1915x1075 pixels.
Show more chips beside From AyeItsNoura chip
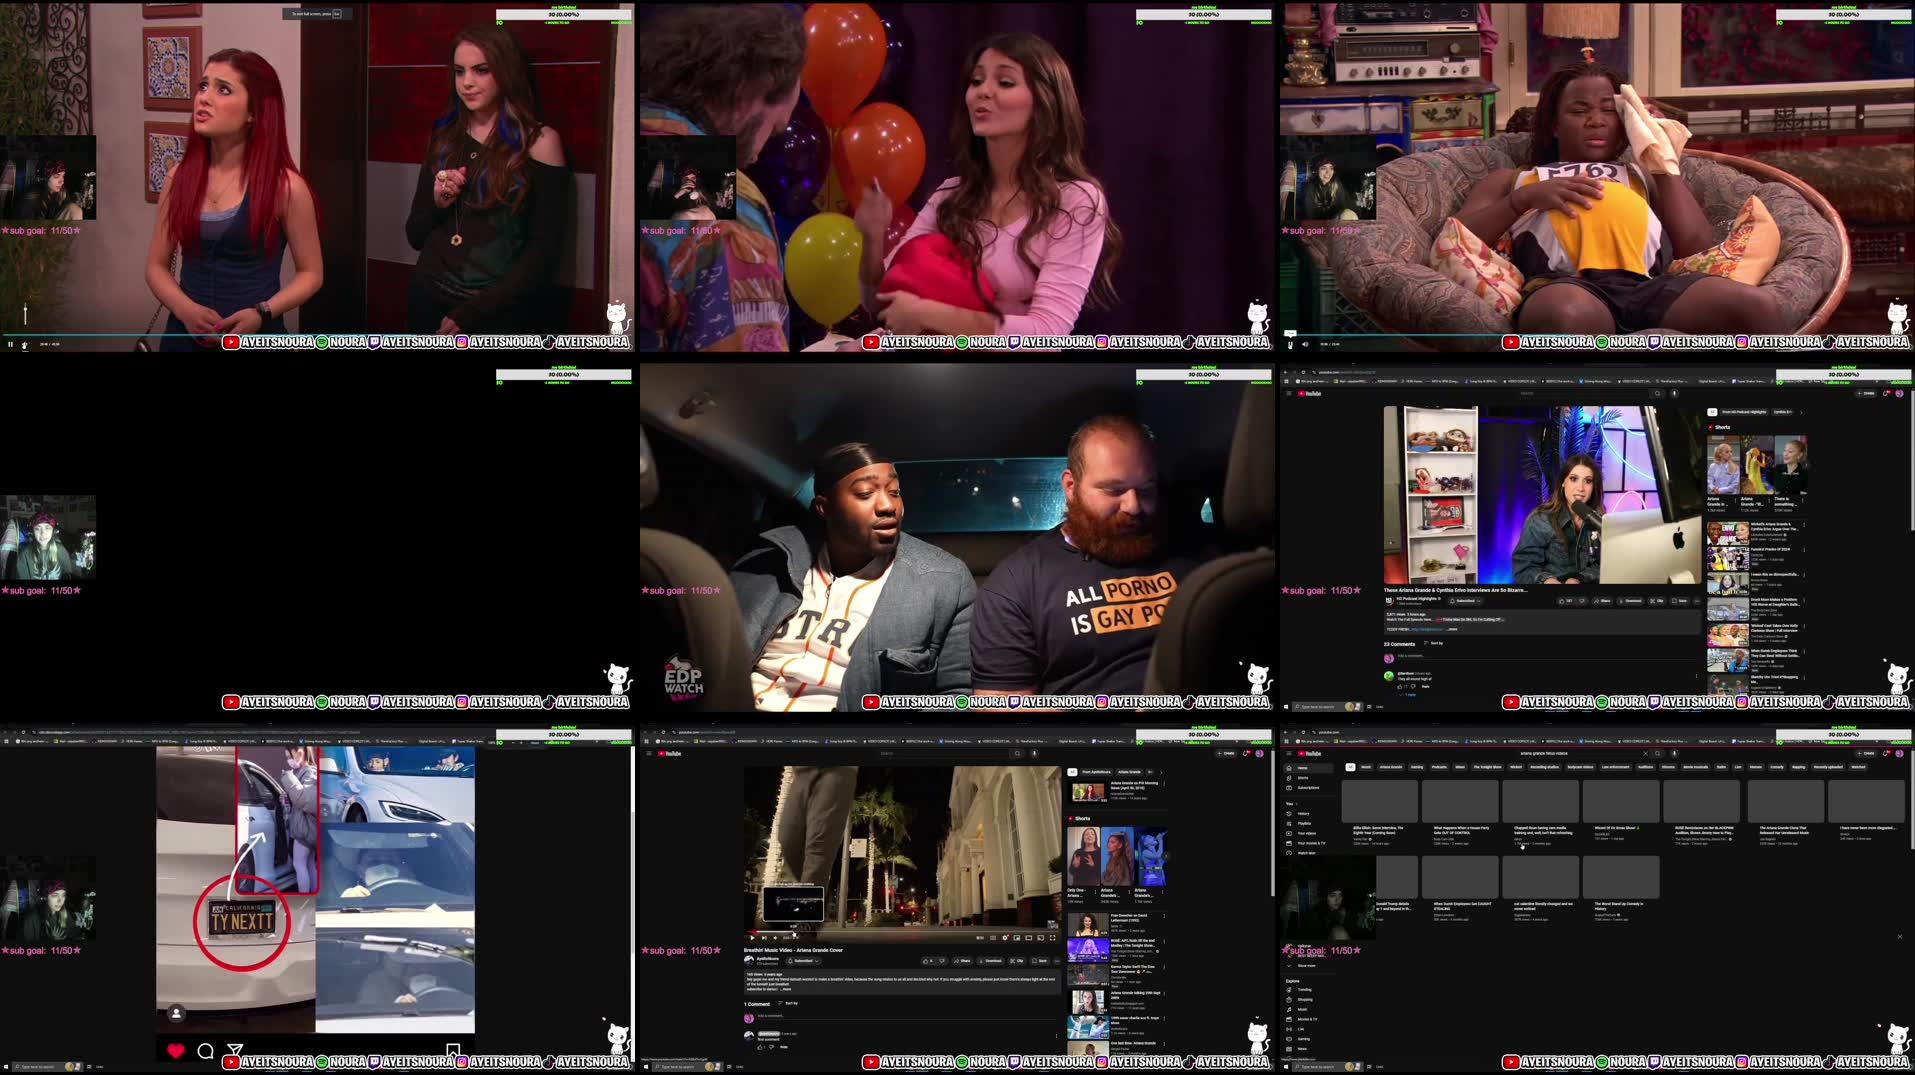[x=1161, y=772]
